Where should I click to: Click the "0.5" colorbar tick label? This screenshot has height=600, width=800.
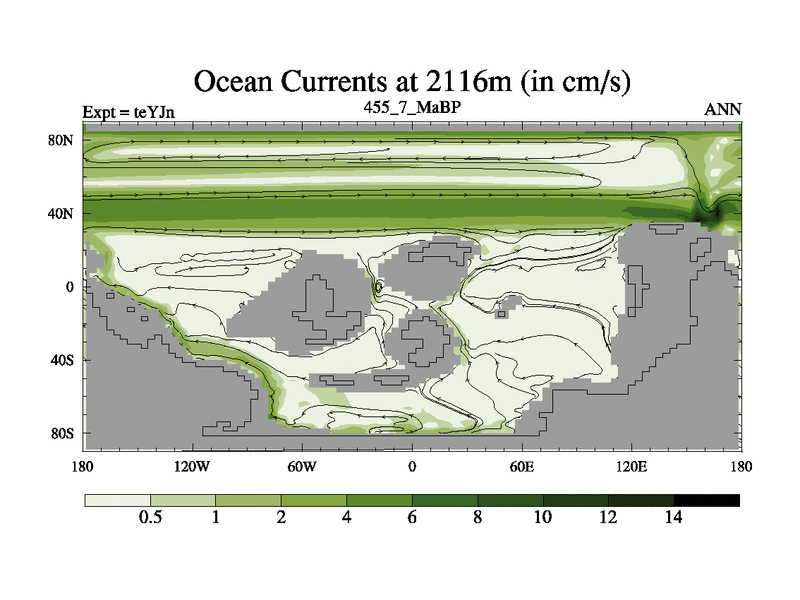click(150, 518)
